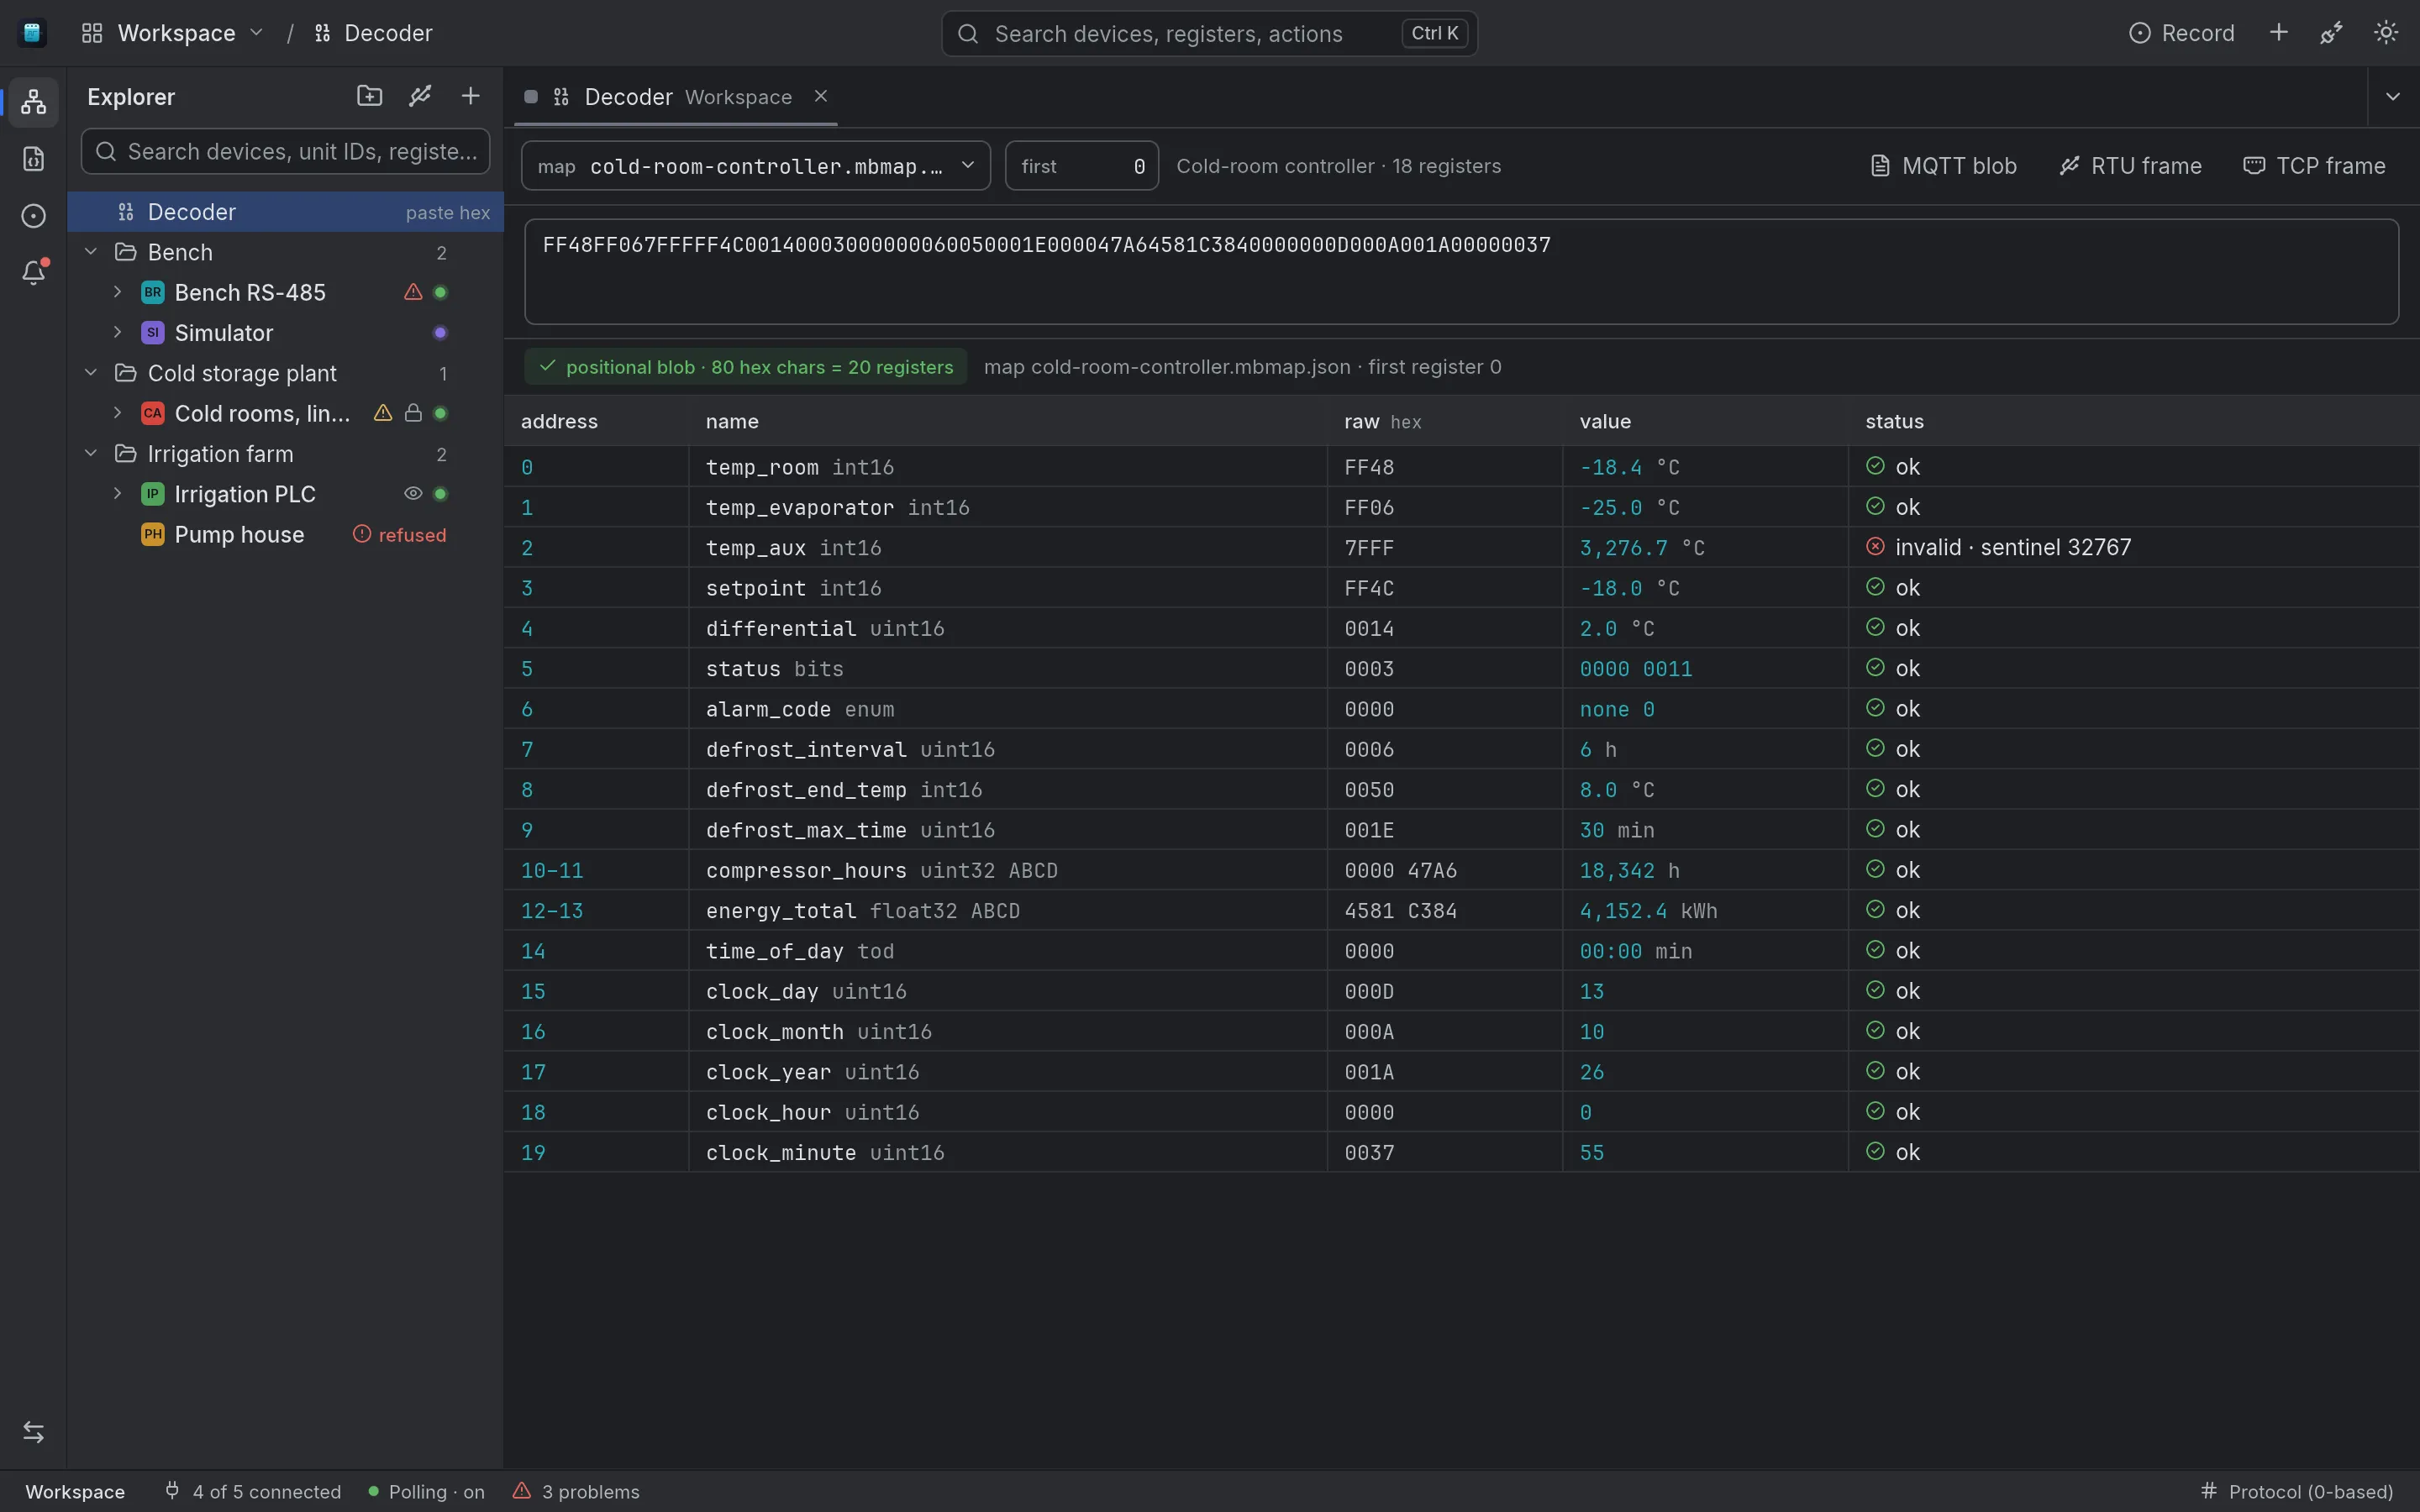Click the yellow warning icon on Cold rooms

(383, 413)
